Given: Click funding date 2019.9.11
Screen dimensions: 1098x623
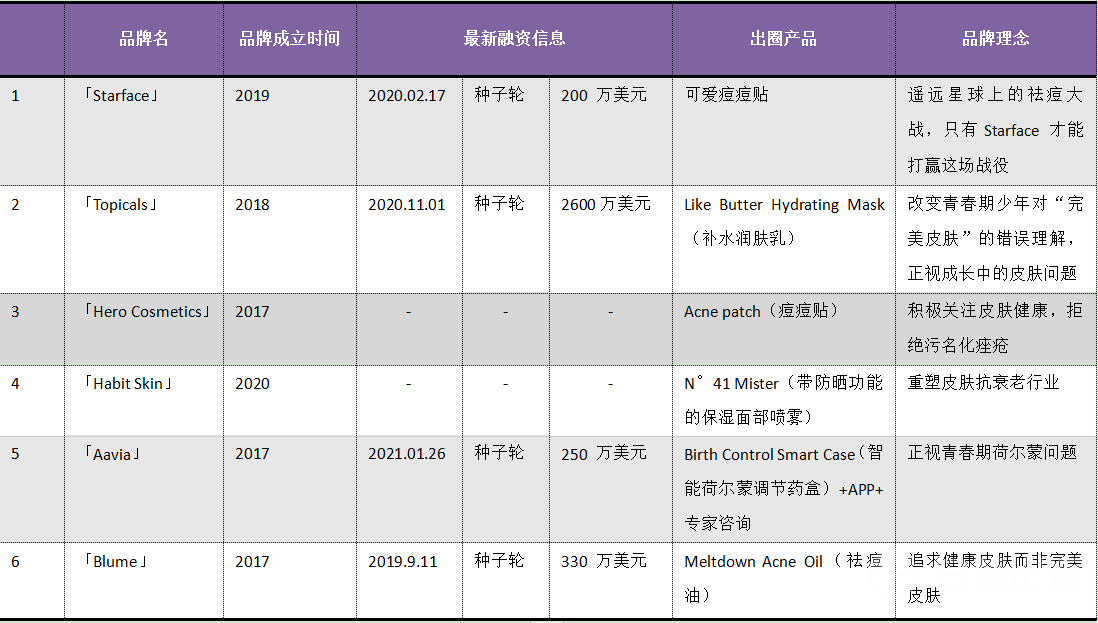Looking at the screenshot, I should 403,561.
